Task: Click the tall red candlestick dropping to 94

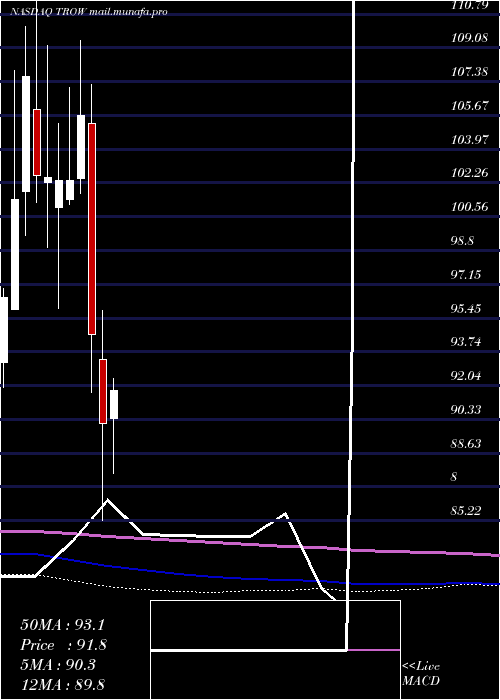Action: pyautogui.click(x=92, y=229)
